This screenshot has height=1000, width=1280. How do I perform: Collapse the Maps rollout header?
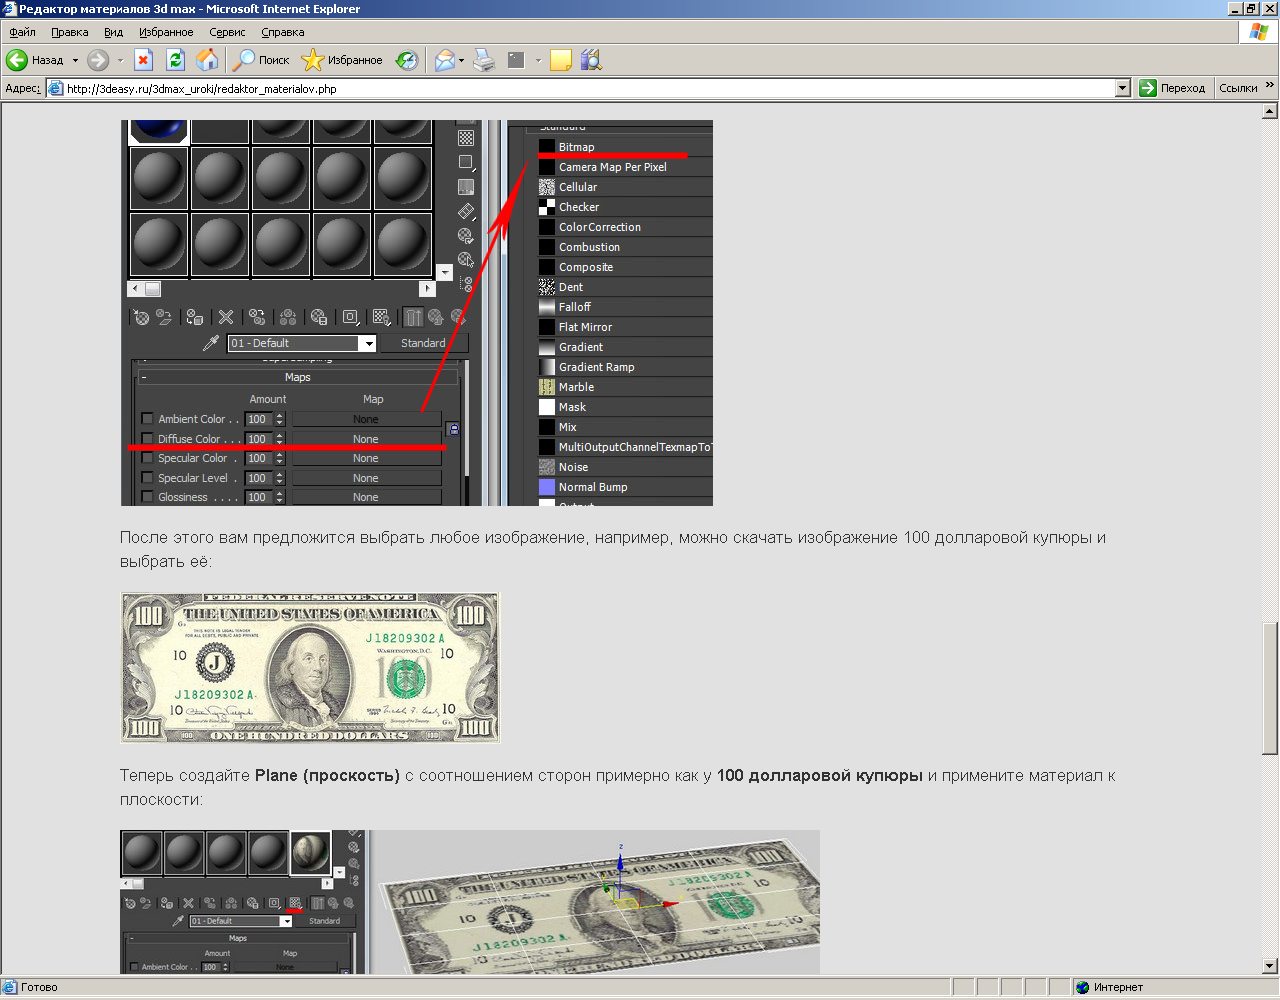pos(298,377)
